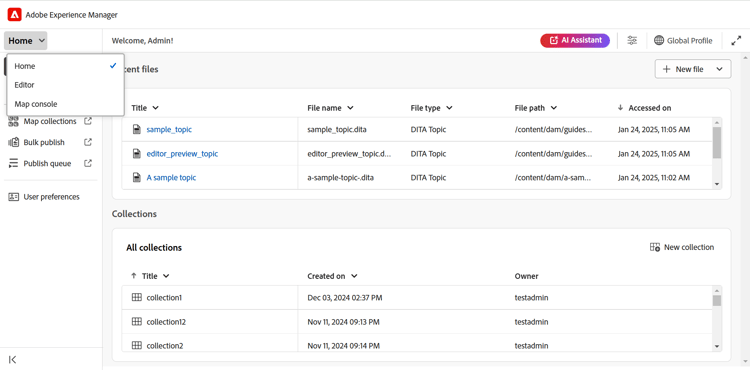Click the Adobe logo icon
Screen dimensions: 750x370
tap(14, 15)
